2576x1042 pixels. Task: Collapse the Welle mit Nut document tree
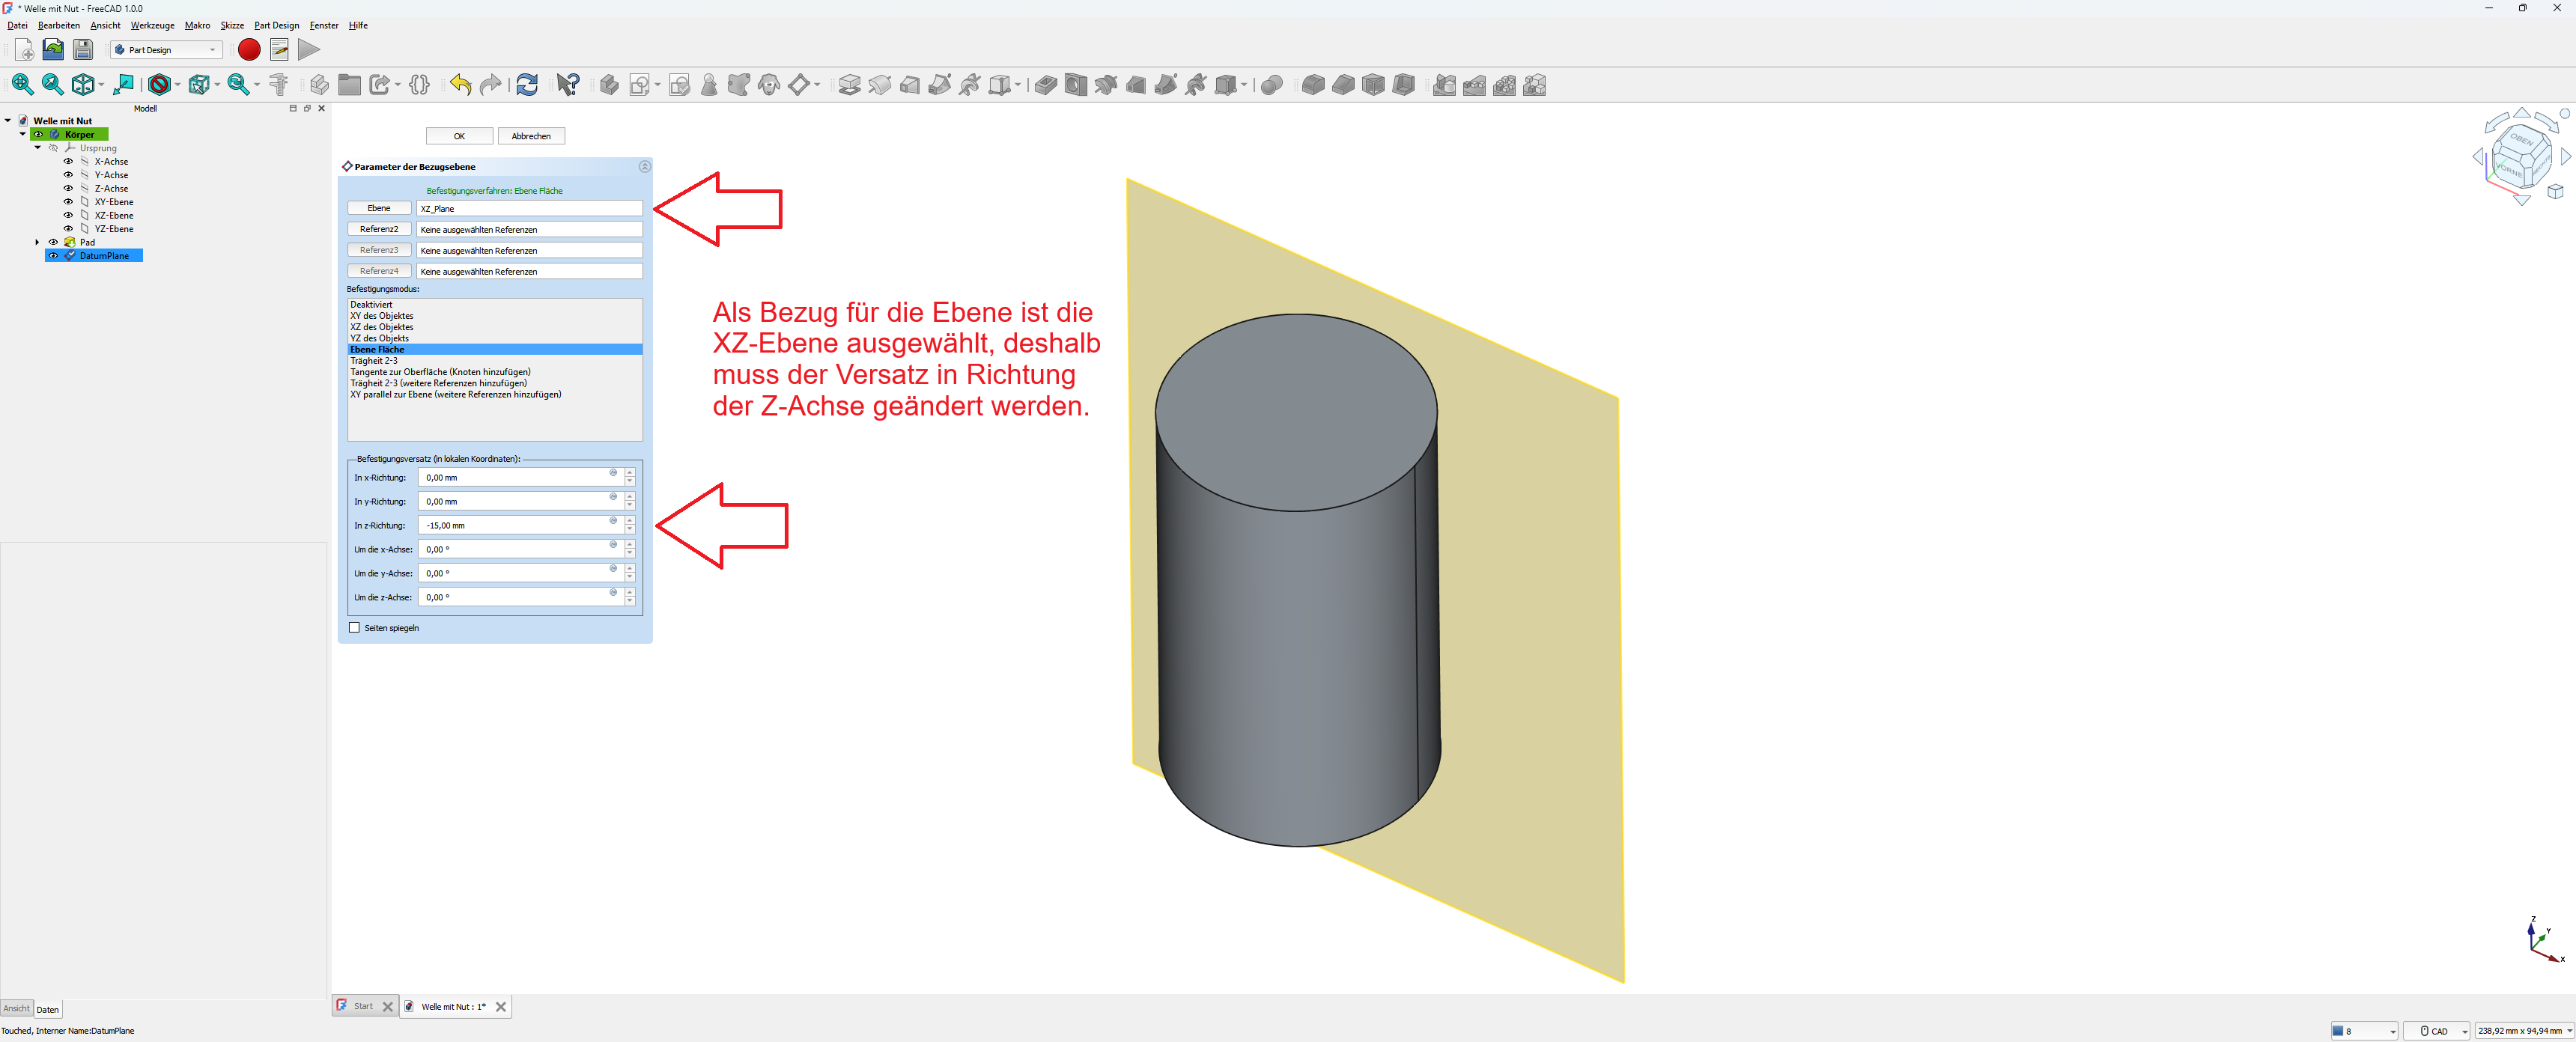pos(8,121)
